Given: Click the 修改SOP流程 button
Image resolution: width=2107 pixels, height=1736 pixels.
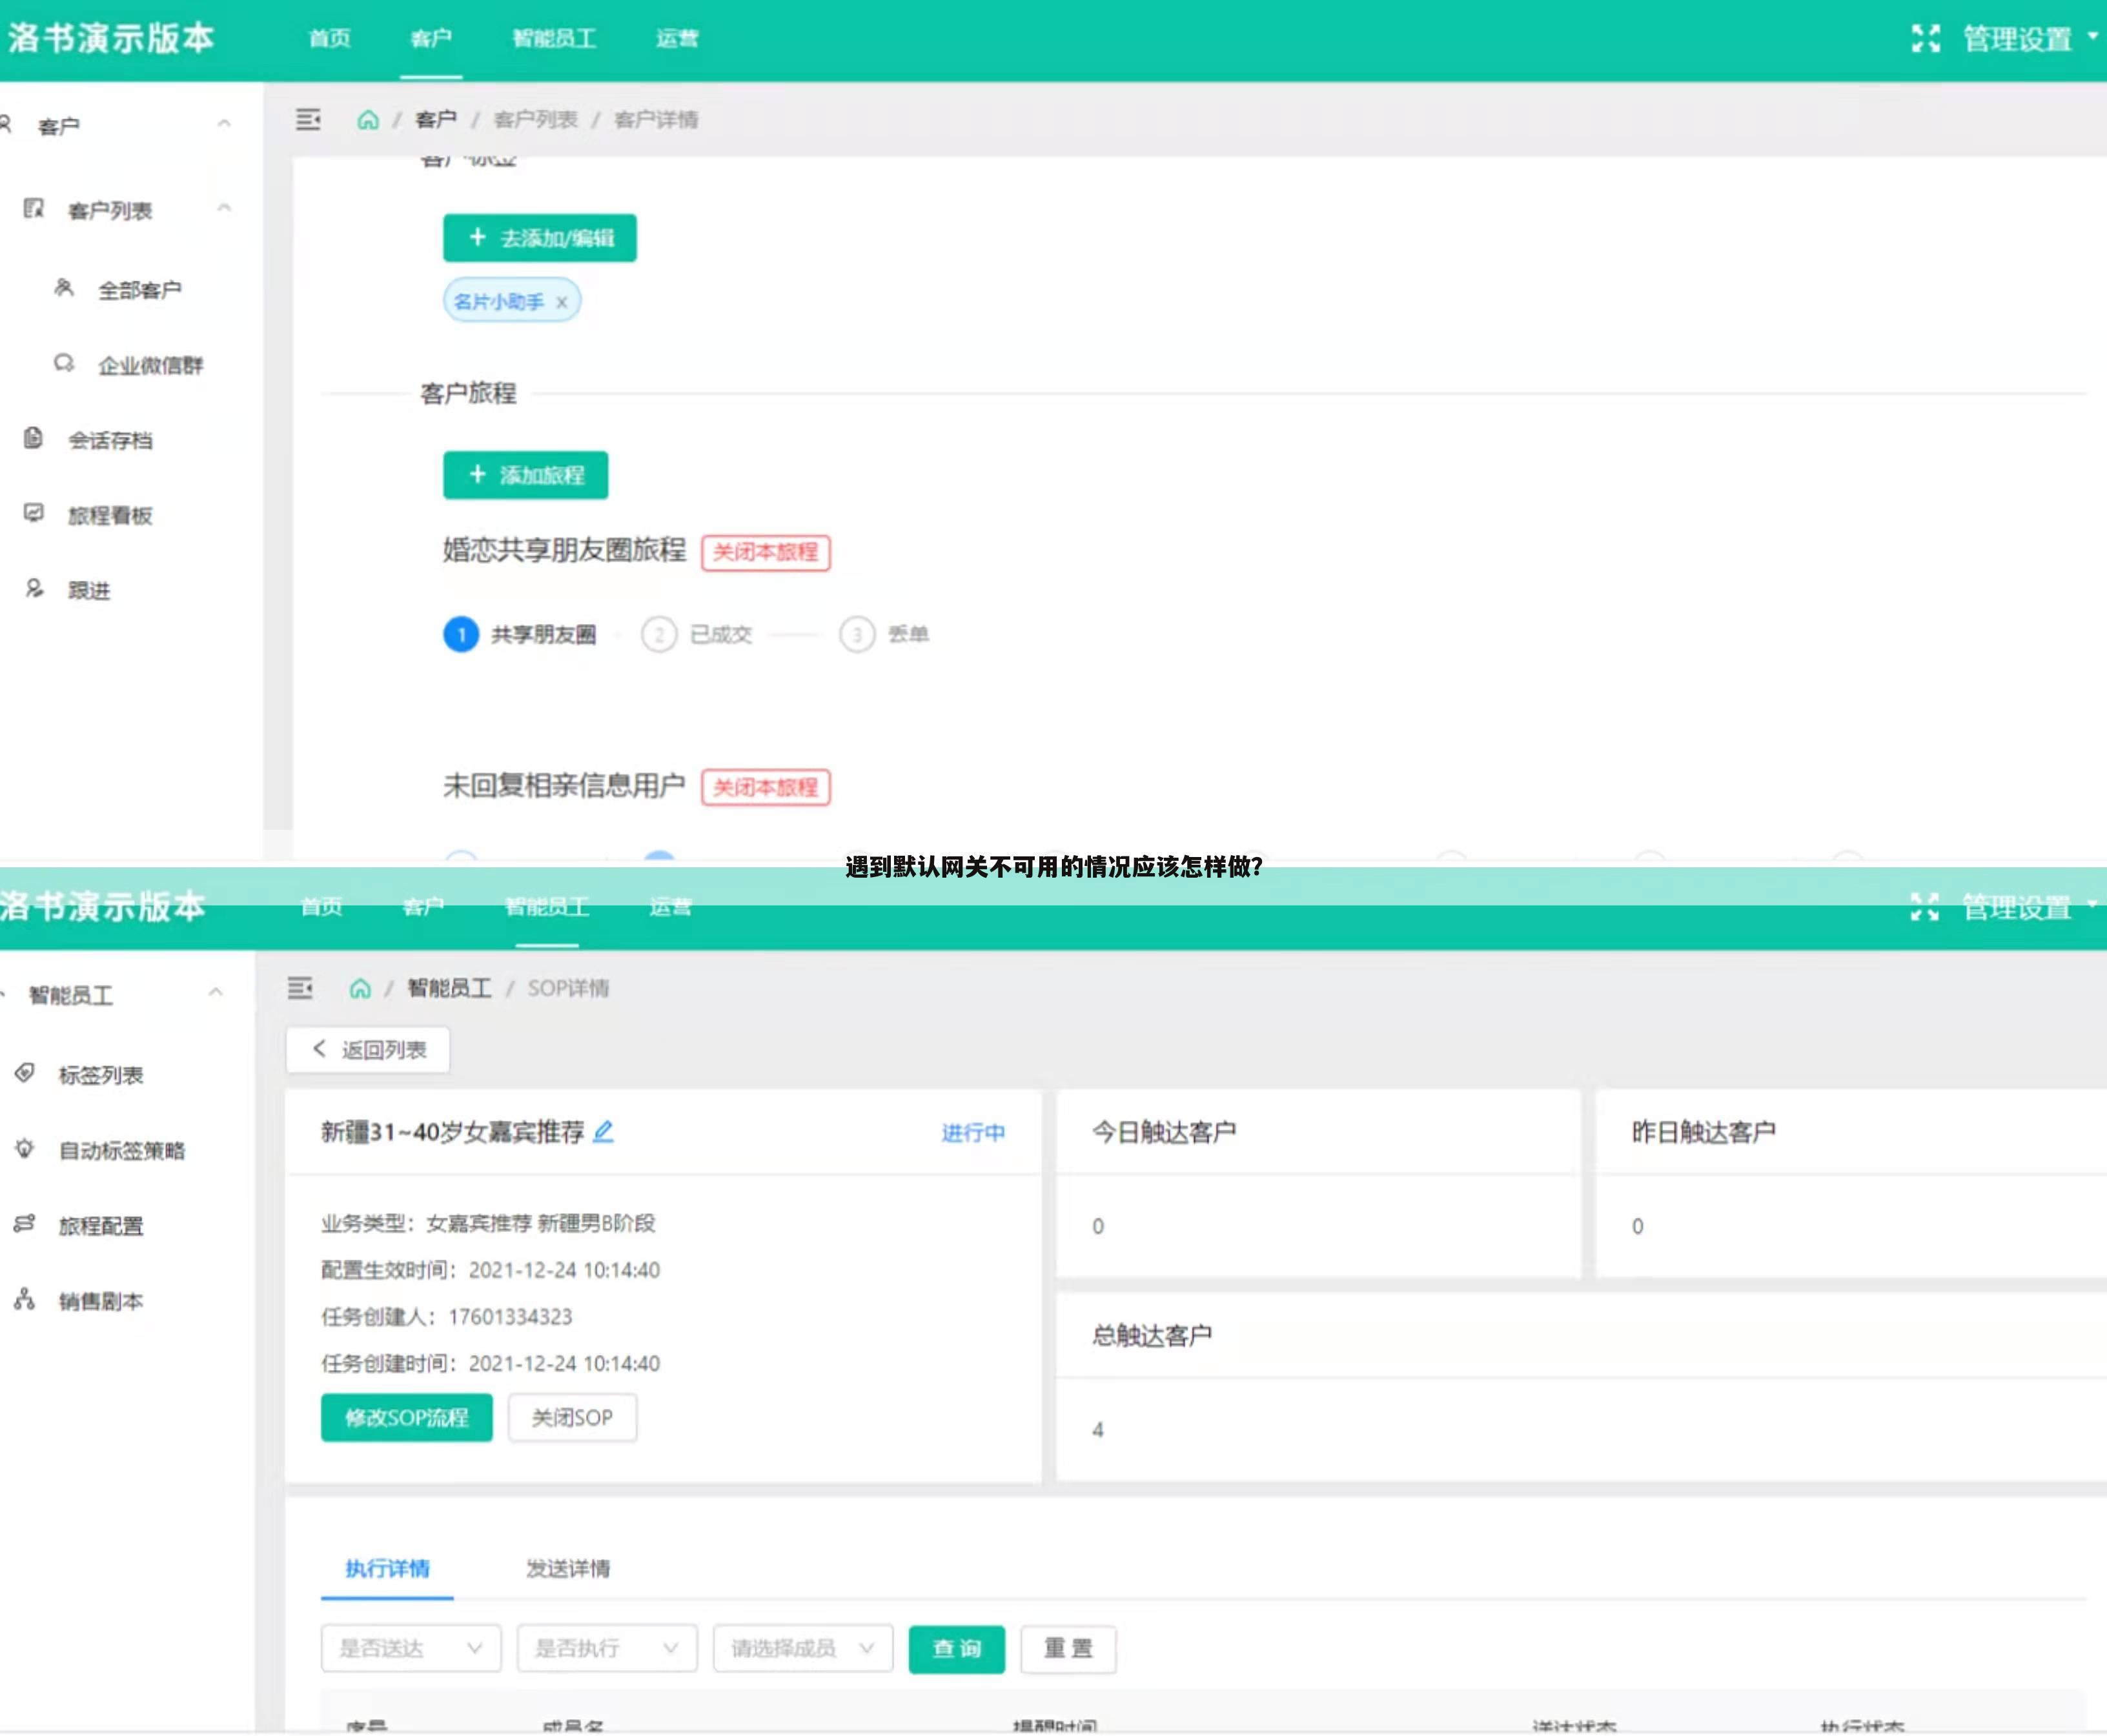Looking at the screenshot, I should (406, 1417).
